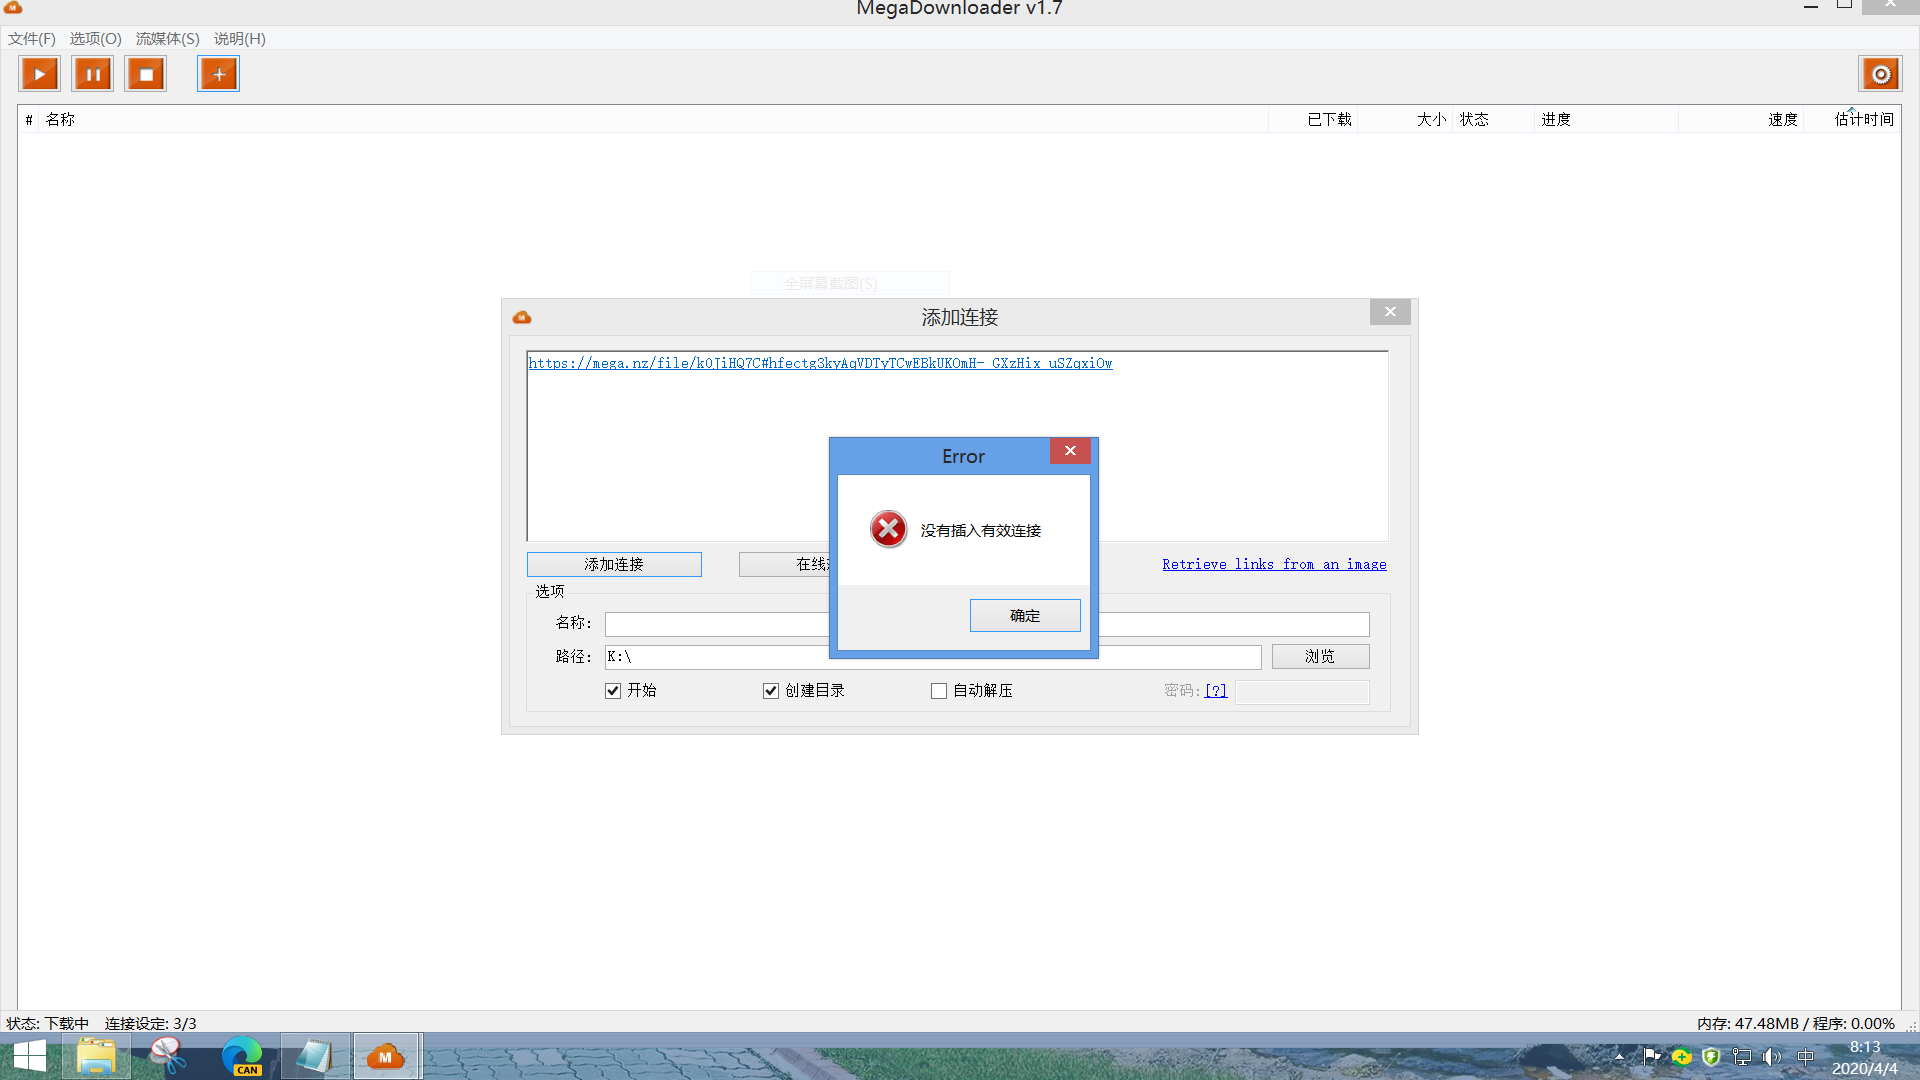Pause downloads using the pause toolbar icon
Screen dimensions: 1920x1080
coord(93,74)
